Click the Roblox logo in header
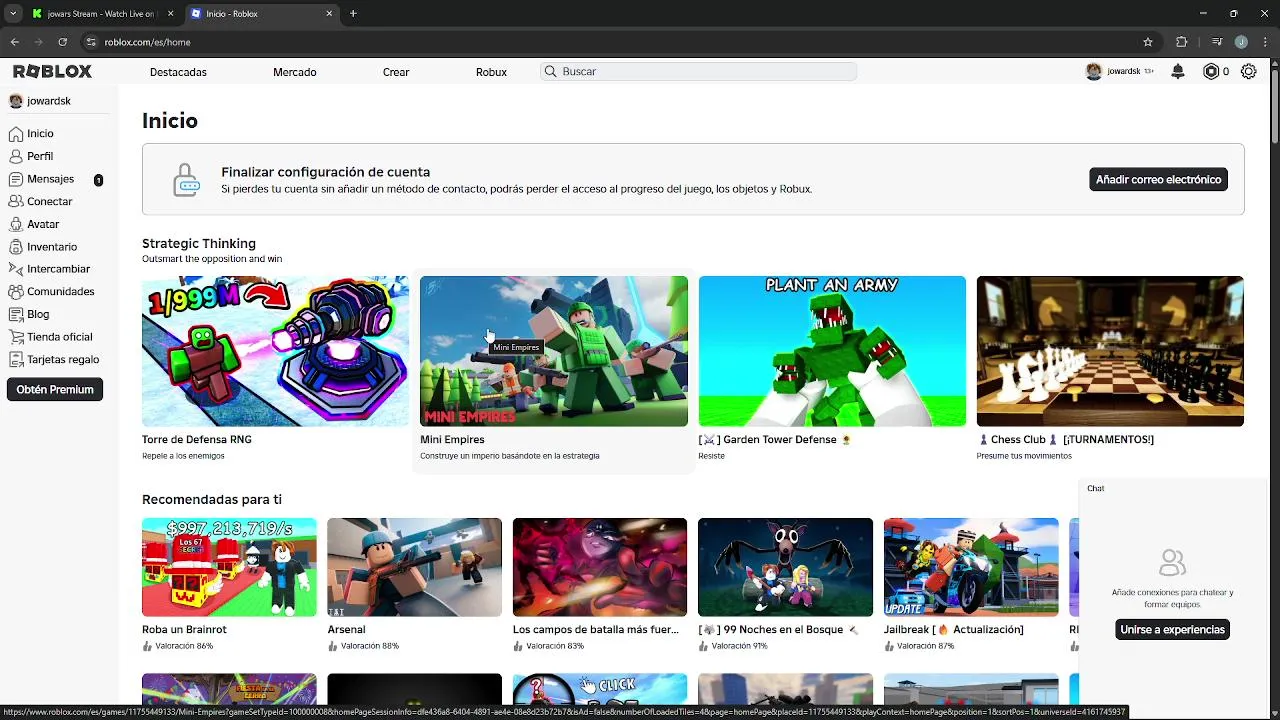This screenshot has width=1280, height=720. point(52,71)
